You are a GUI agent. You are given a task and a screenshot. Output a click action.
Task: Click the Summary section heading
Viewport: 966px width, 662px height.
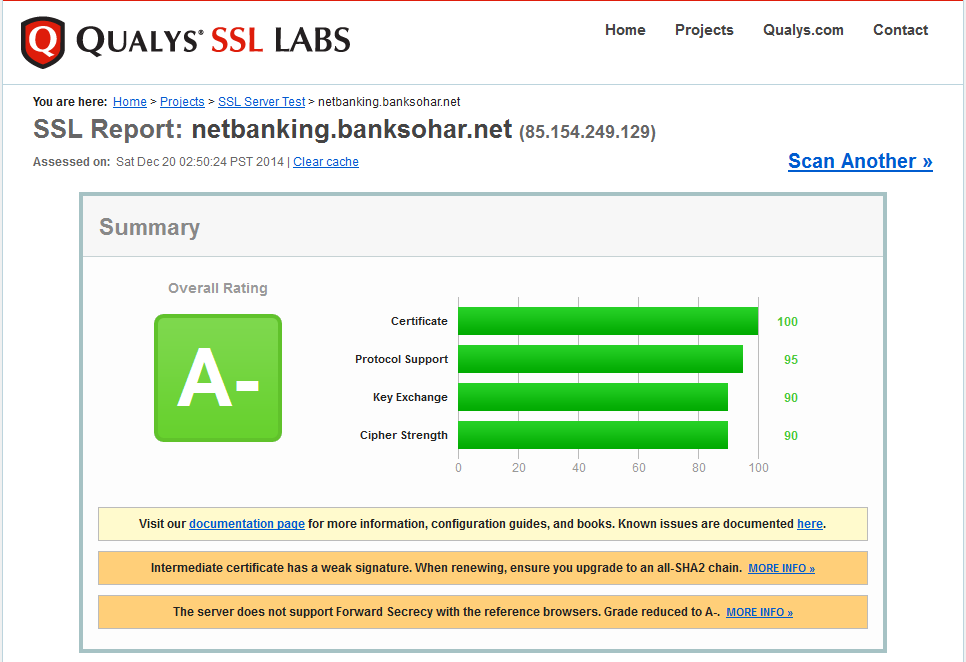(x=150, y=227)
